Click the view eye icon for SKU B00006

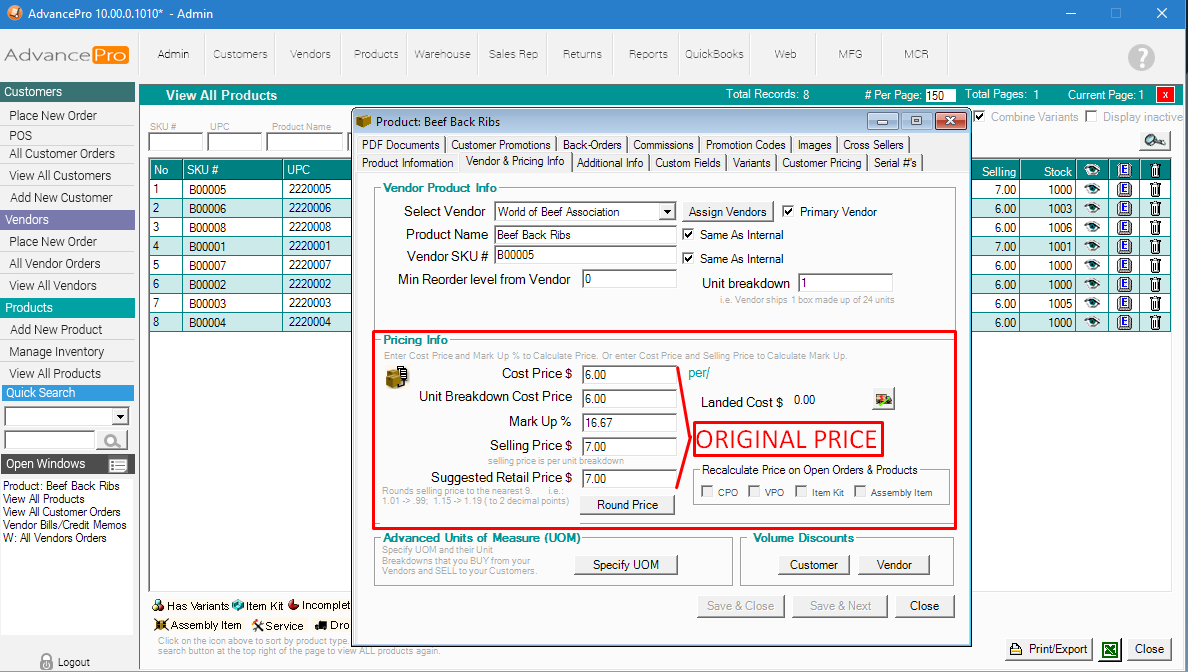point(1092,208)
